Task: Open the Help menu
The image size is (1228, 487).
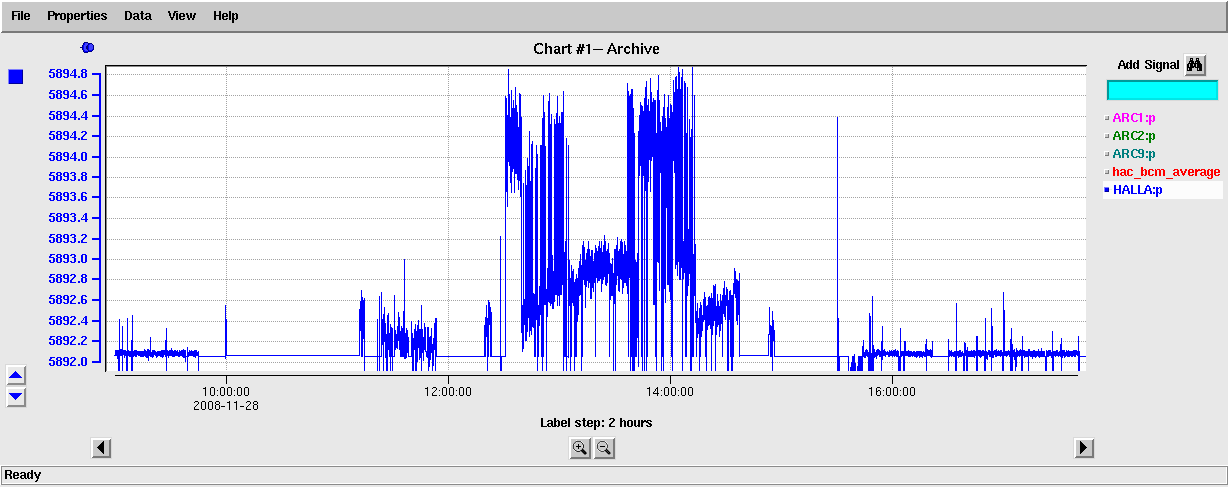Action: pos(226,16)
